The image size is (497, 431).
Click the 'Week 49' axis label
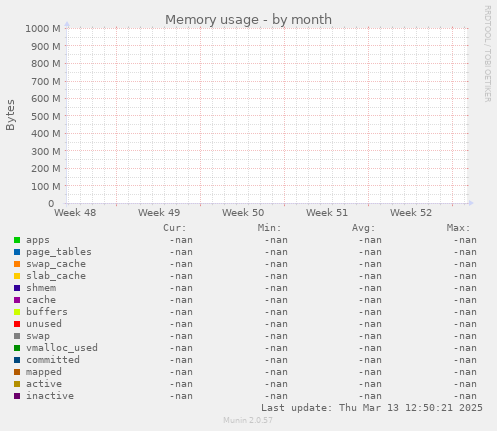(x=159, y=213)
